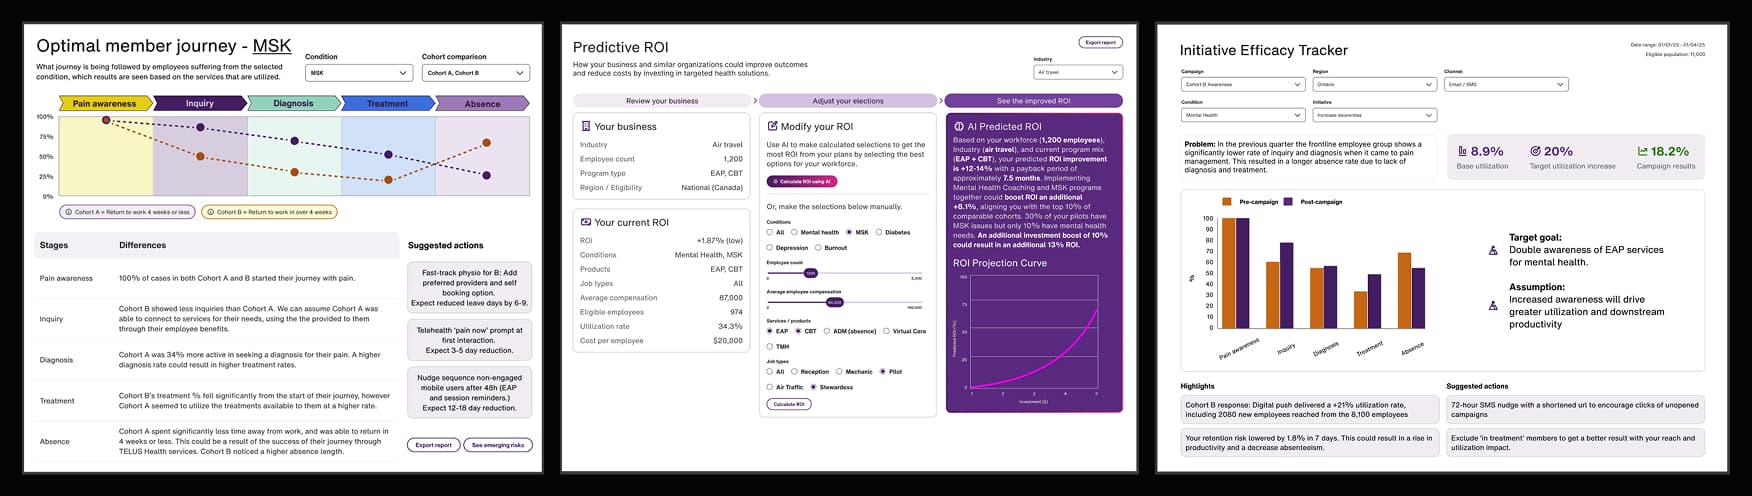Toggle the Stewardess job type
The height and width of the screenshot is (496, 1752).
814,386
